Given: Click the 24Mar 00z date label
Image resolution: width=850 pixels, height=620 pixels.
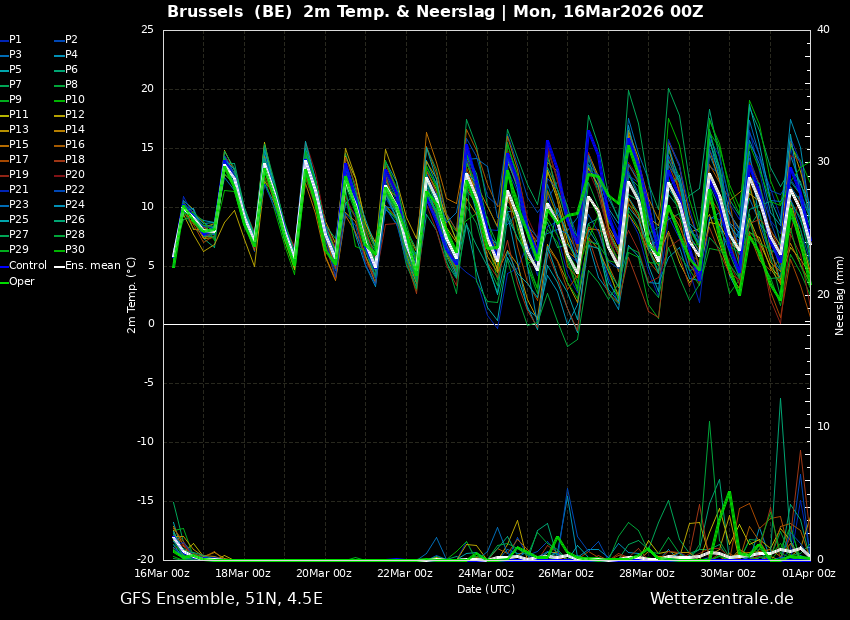Looking at the screenshot, I should [x=486, y=573].
